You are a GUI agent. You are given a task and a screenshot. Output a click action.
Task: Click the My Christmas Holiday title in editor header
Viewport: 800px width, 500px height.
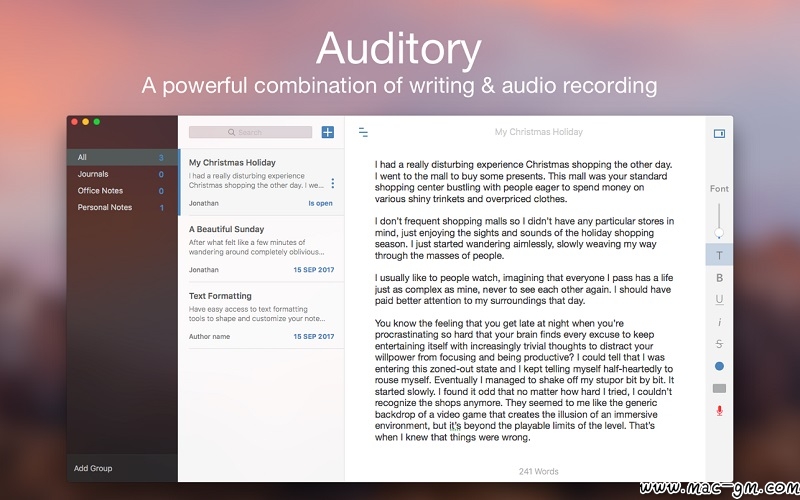pyautogui.click(x=538, y=132)
